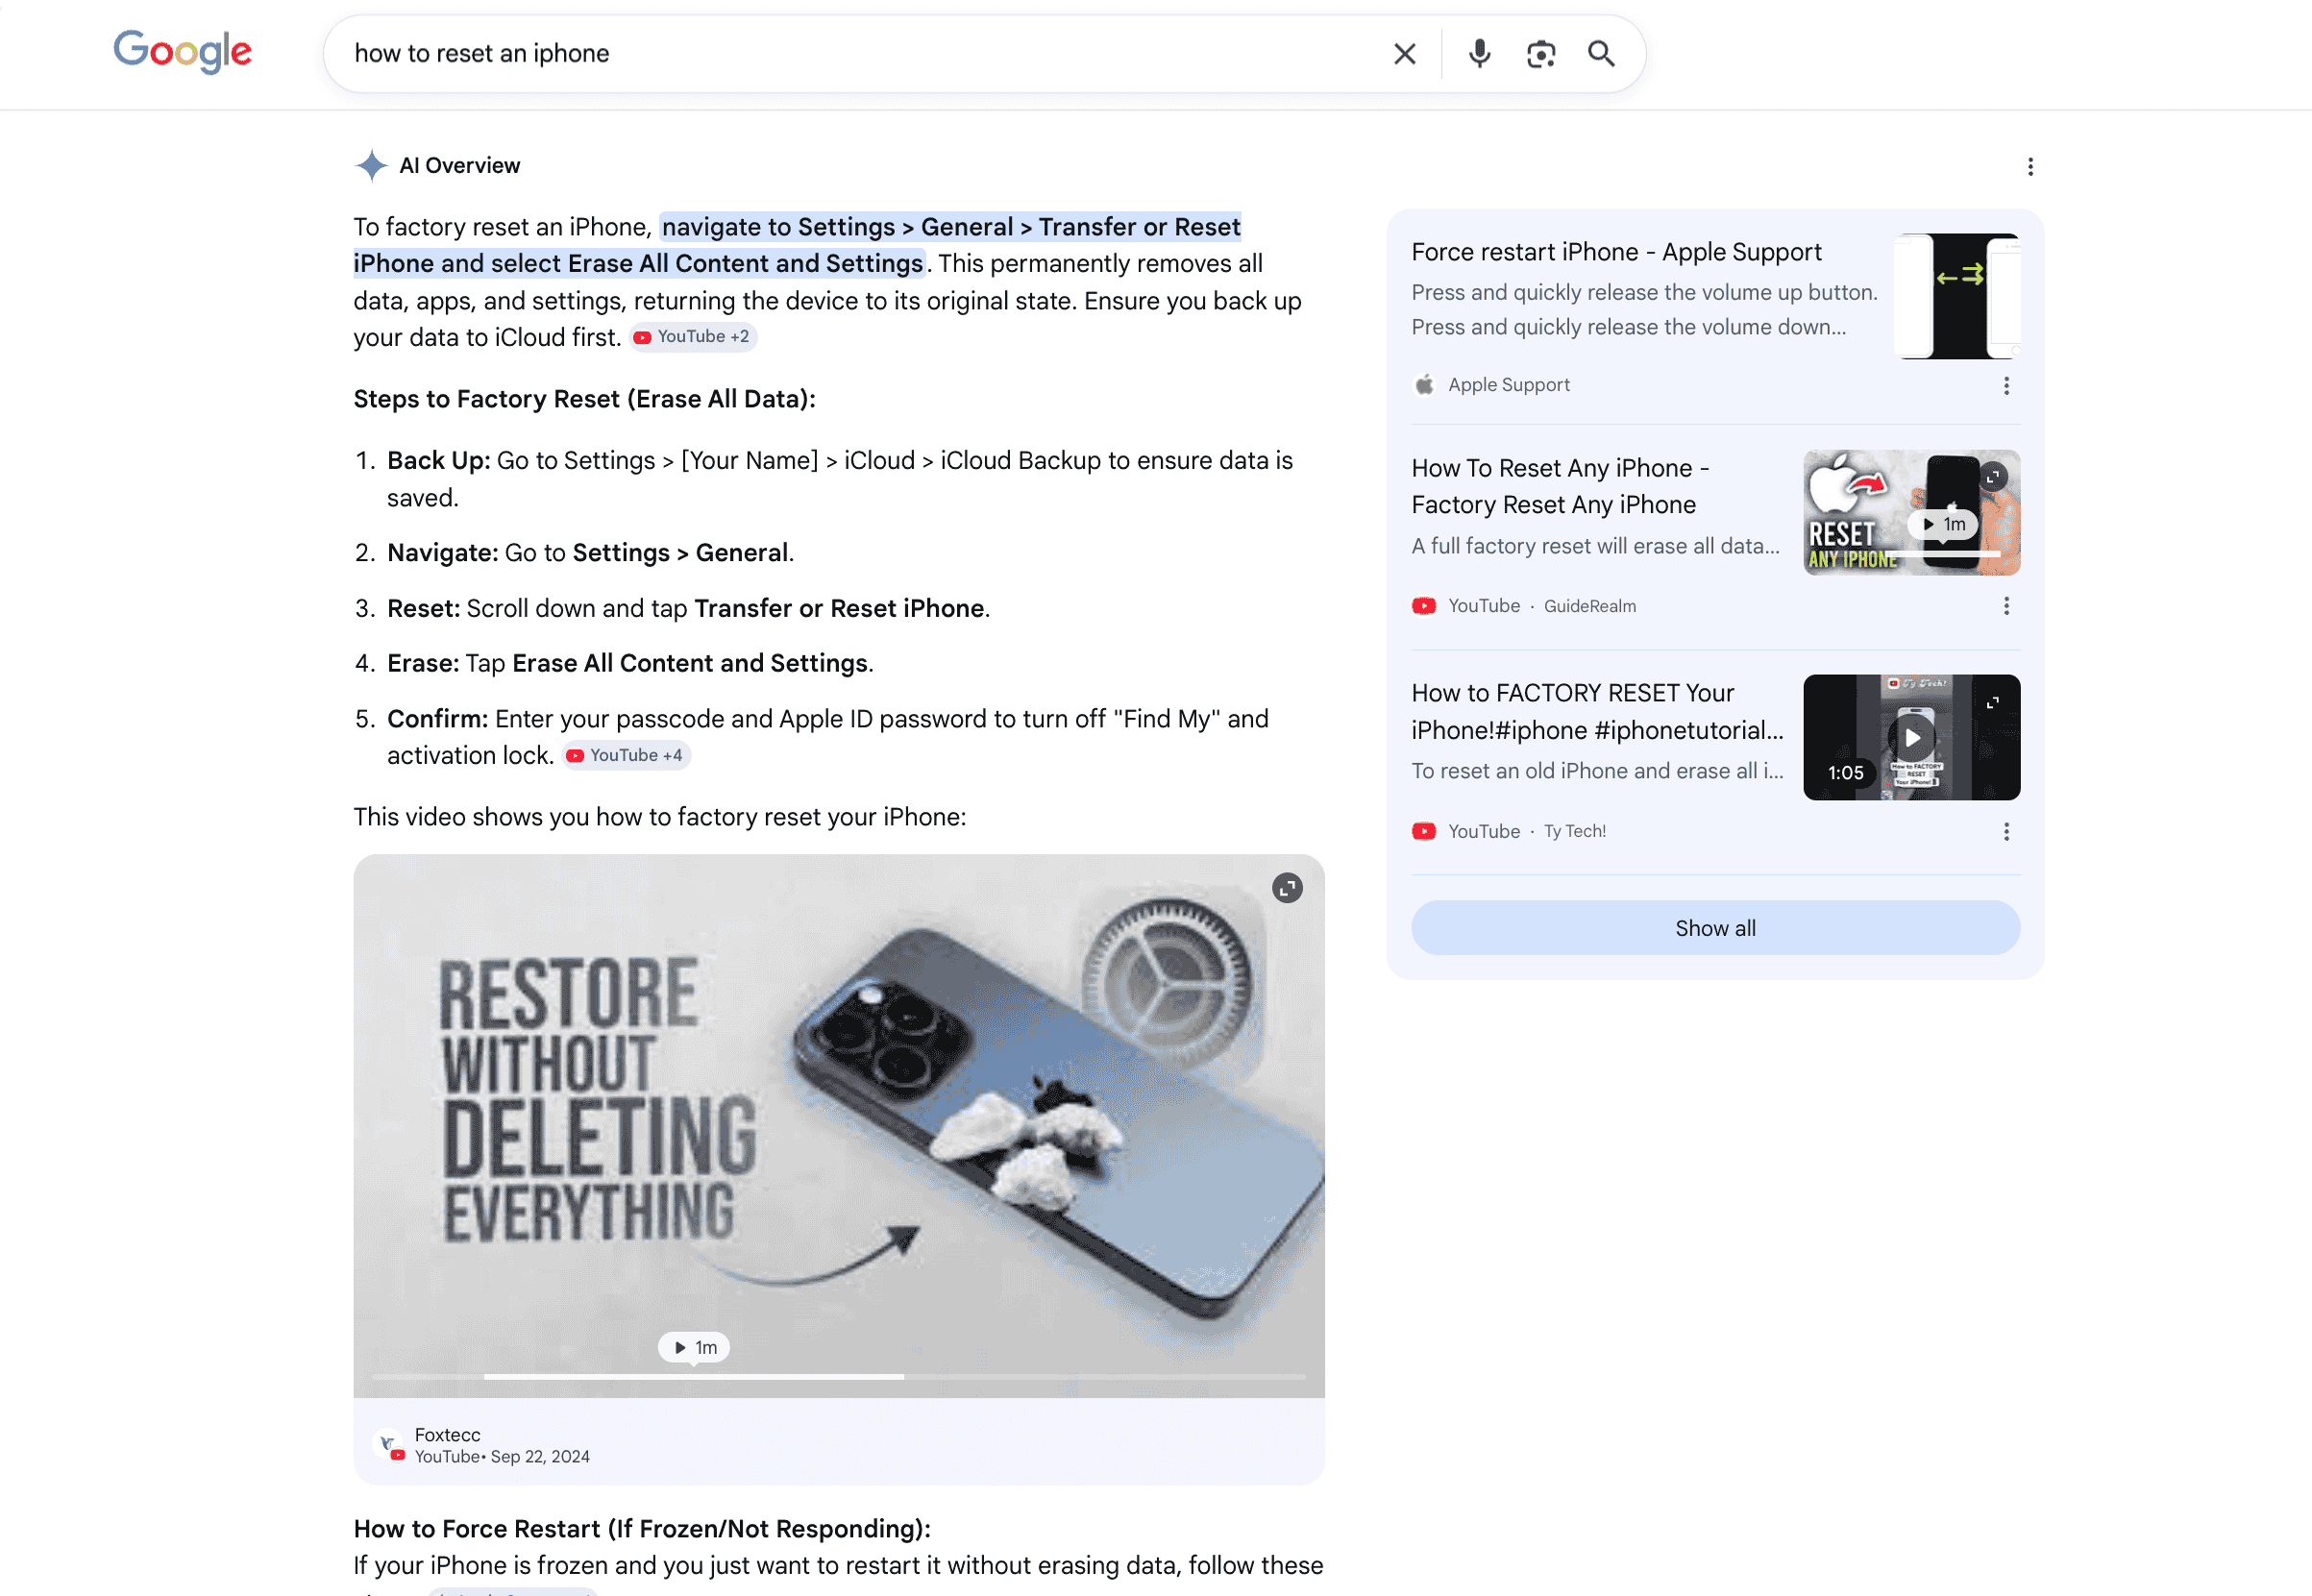The height and width of the screenshot is (1596, 2312).
Task: Open the Foxtecc channel name link
Action: point(447,1436)
